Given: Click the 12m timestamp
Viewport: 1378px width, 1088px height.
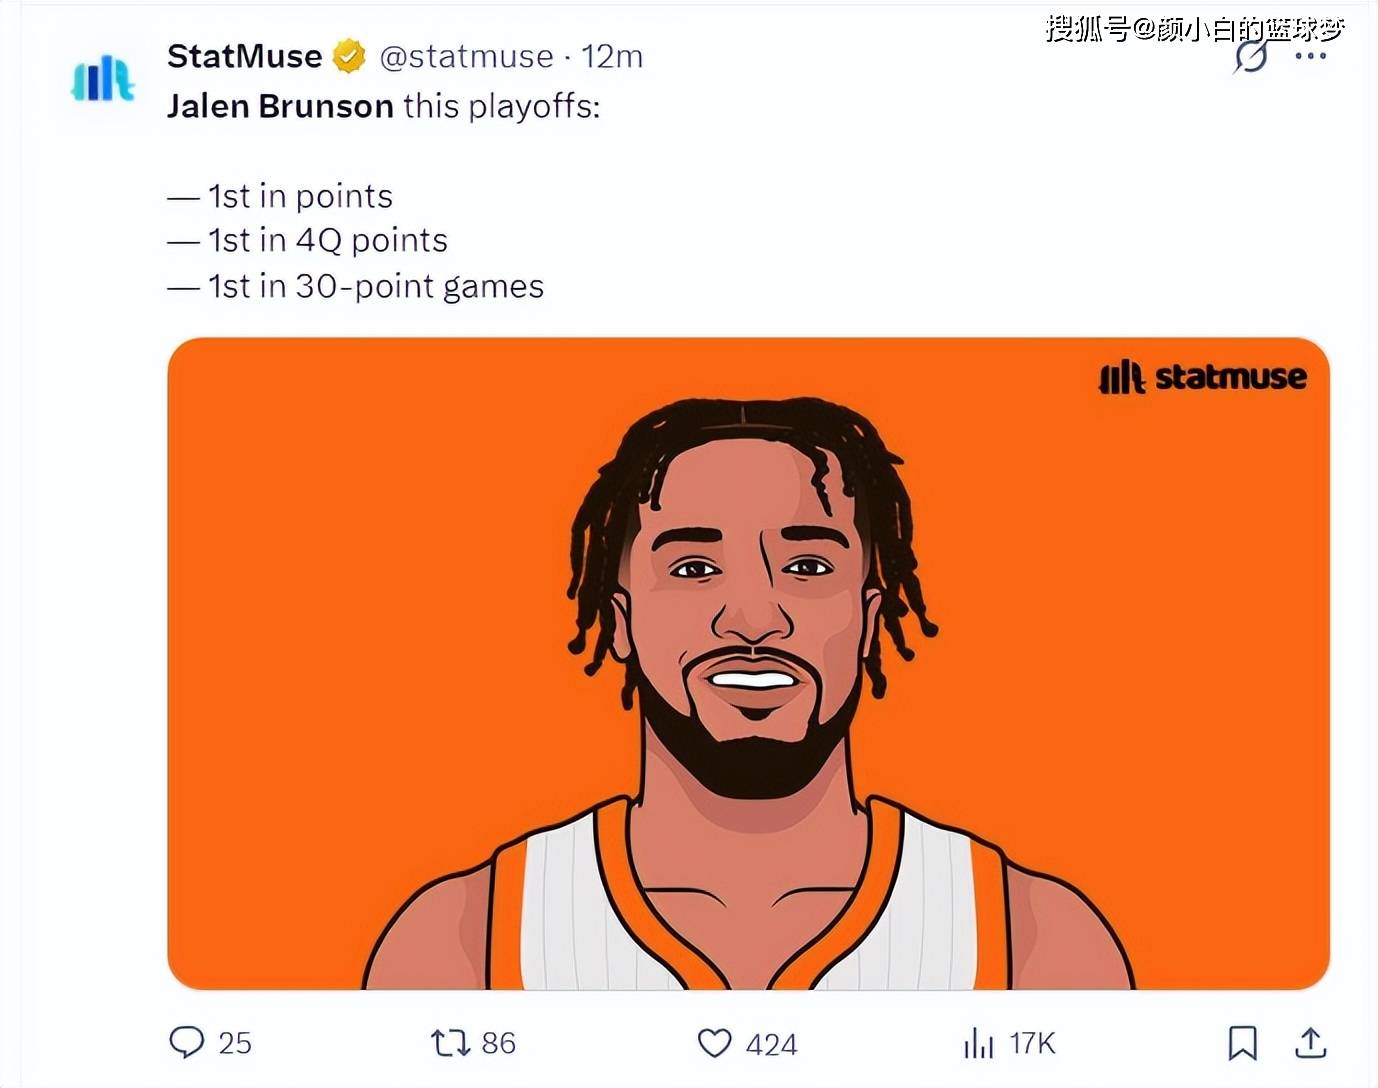Looking at the screenshot, I should point(612,57).
